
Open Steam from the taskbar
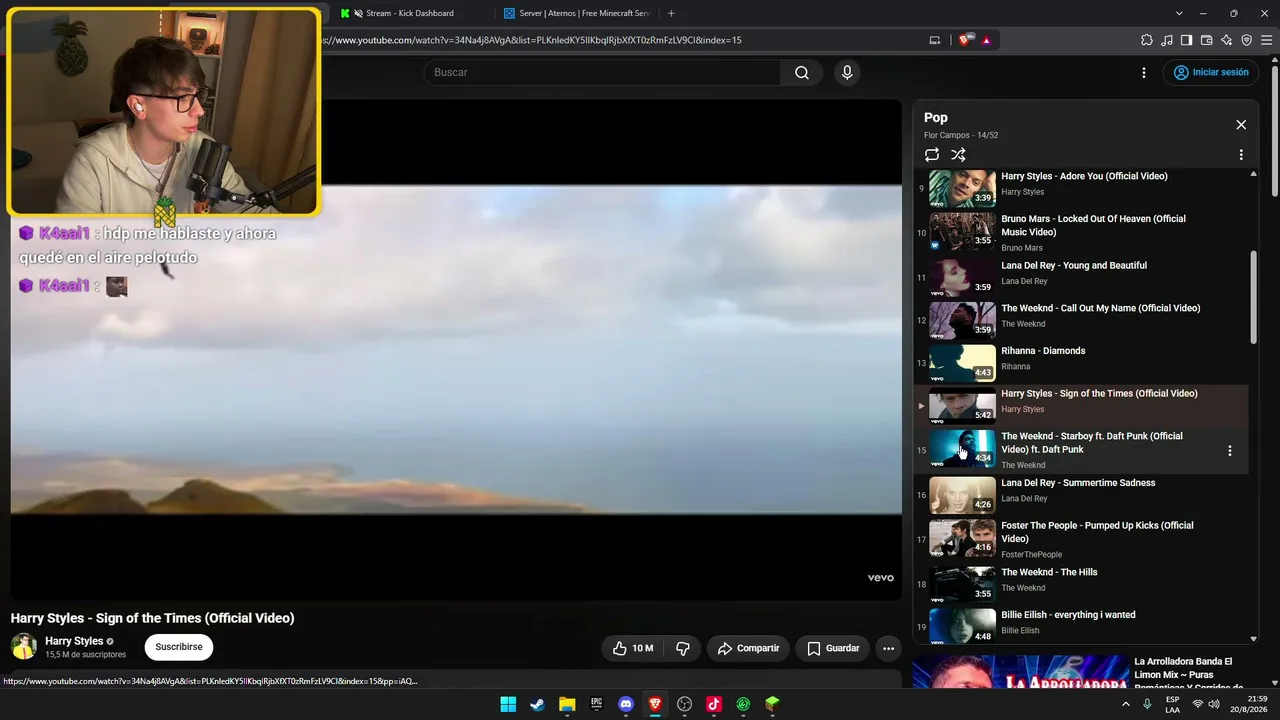pyautogui.click(x=537, y=704)
